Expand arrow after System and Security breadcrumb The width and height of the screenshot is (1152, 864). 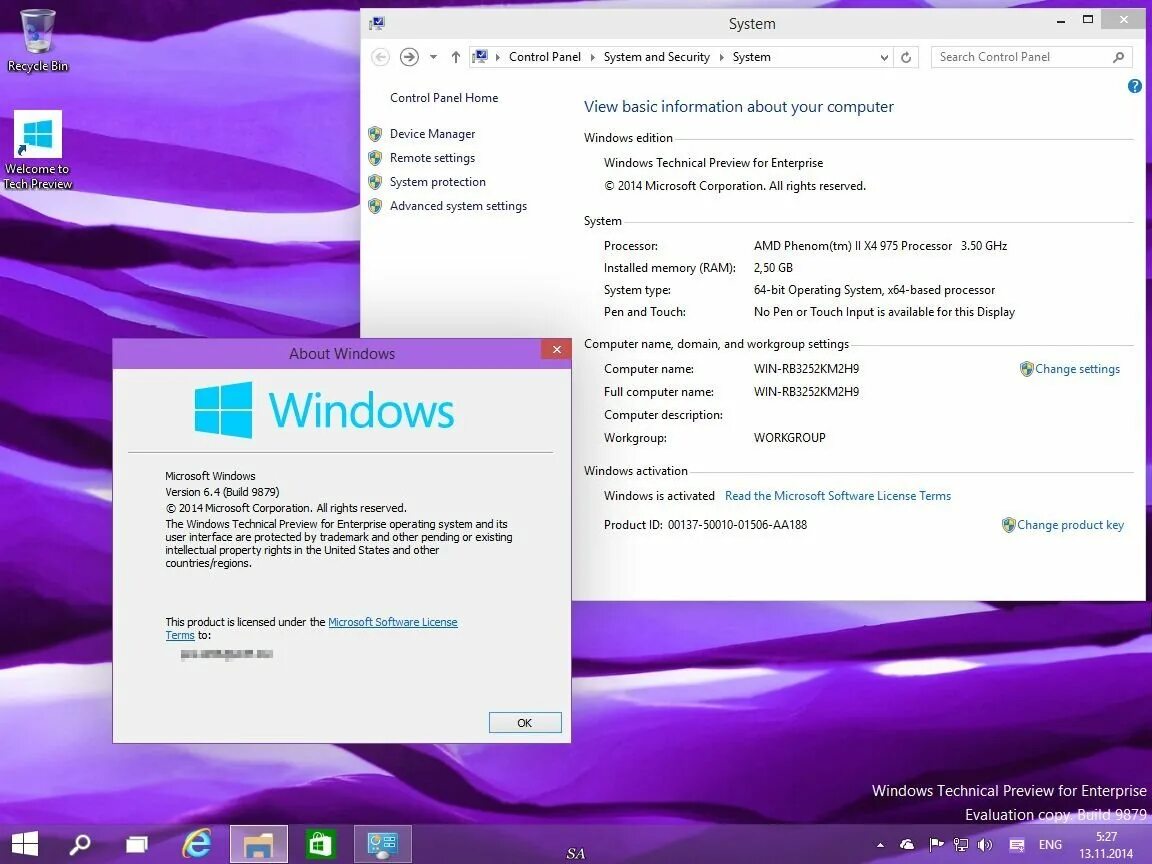point(721,57)
